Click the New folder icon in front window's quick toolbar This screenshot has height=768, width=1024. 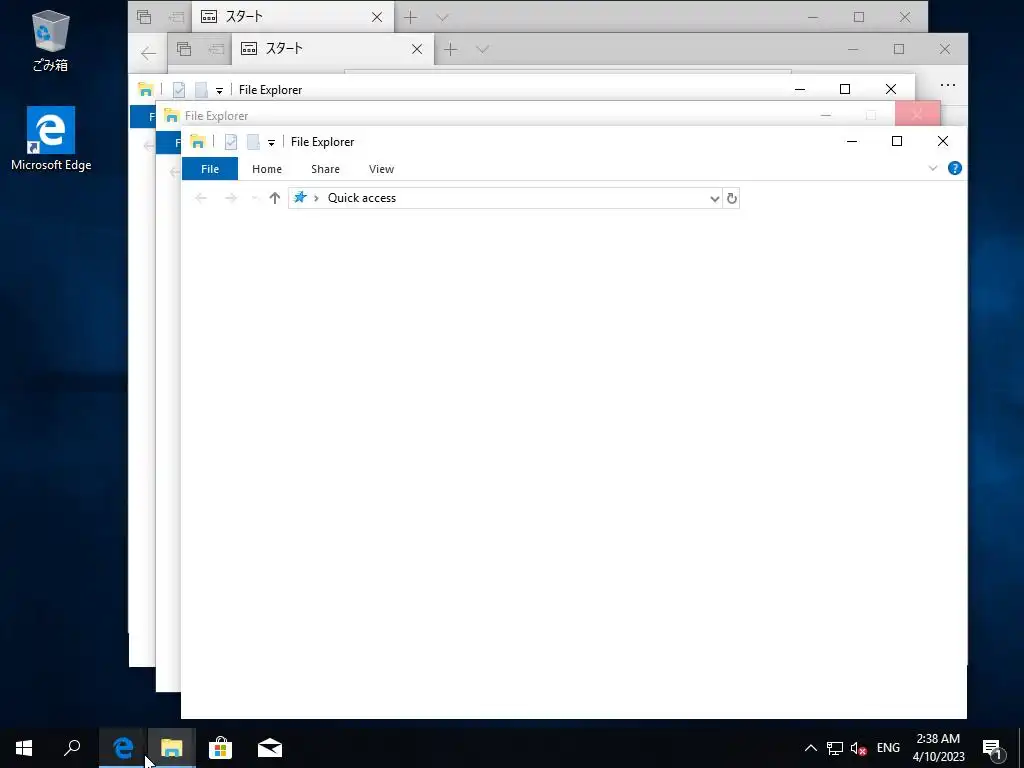coord(253,142)
